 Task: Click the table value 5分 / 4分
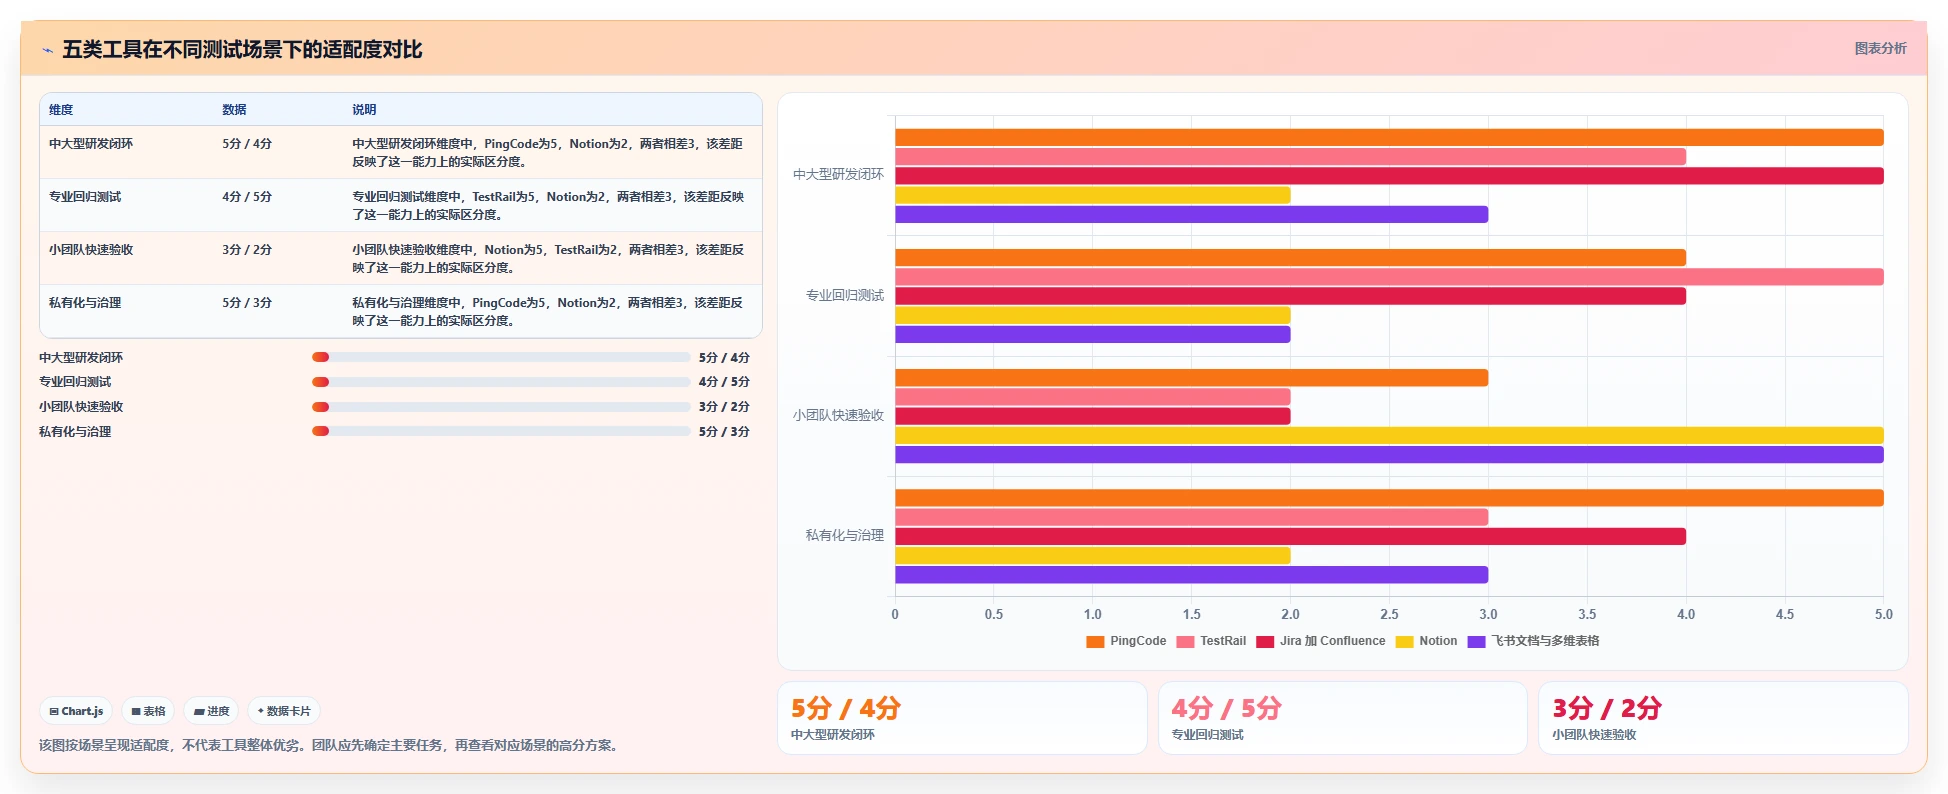click(x=247, y=144)
